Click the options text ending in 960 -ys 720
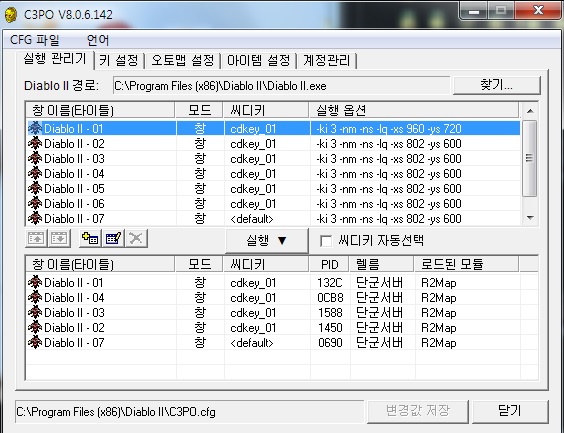This screenshot has height=433, width=564. tap(389, 128)
